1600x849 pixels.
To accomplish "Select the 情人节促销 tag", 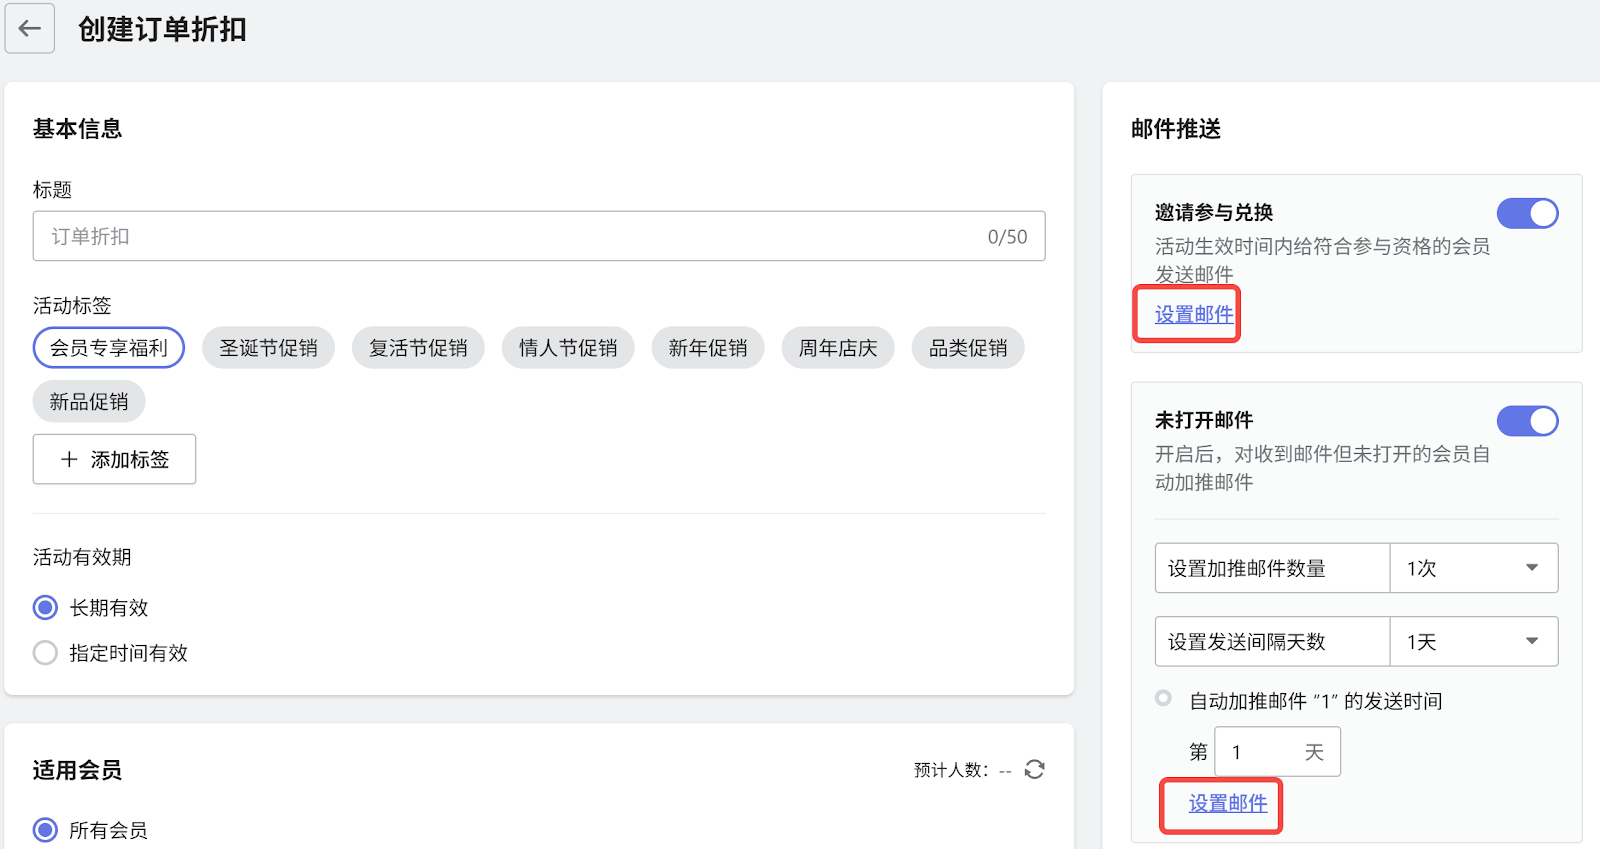I will click(568, 348).
